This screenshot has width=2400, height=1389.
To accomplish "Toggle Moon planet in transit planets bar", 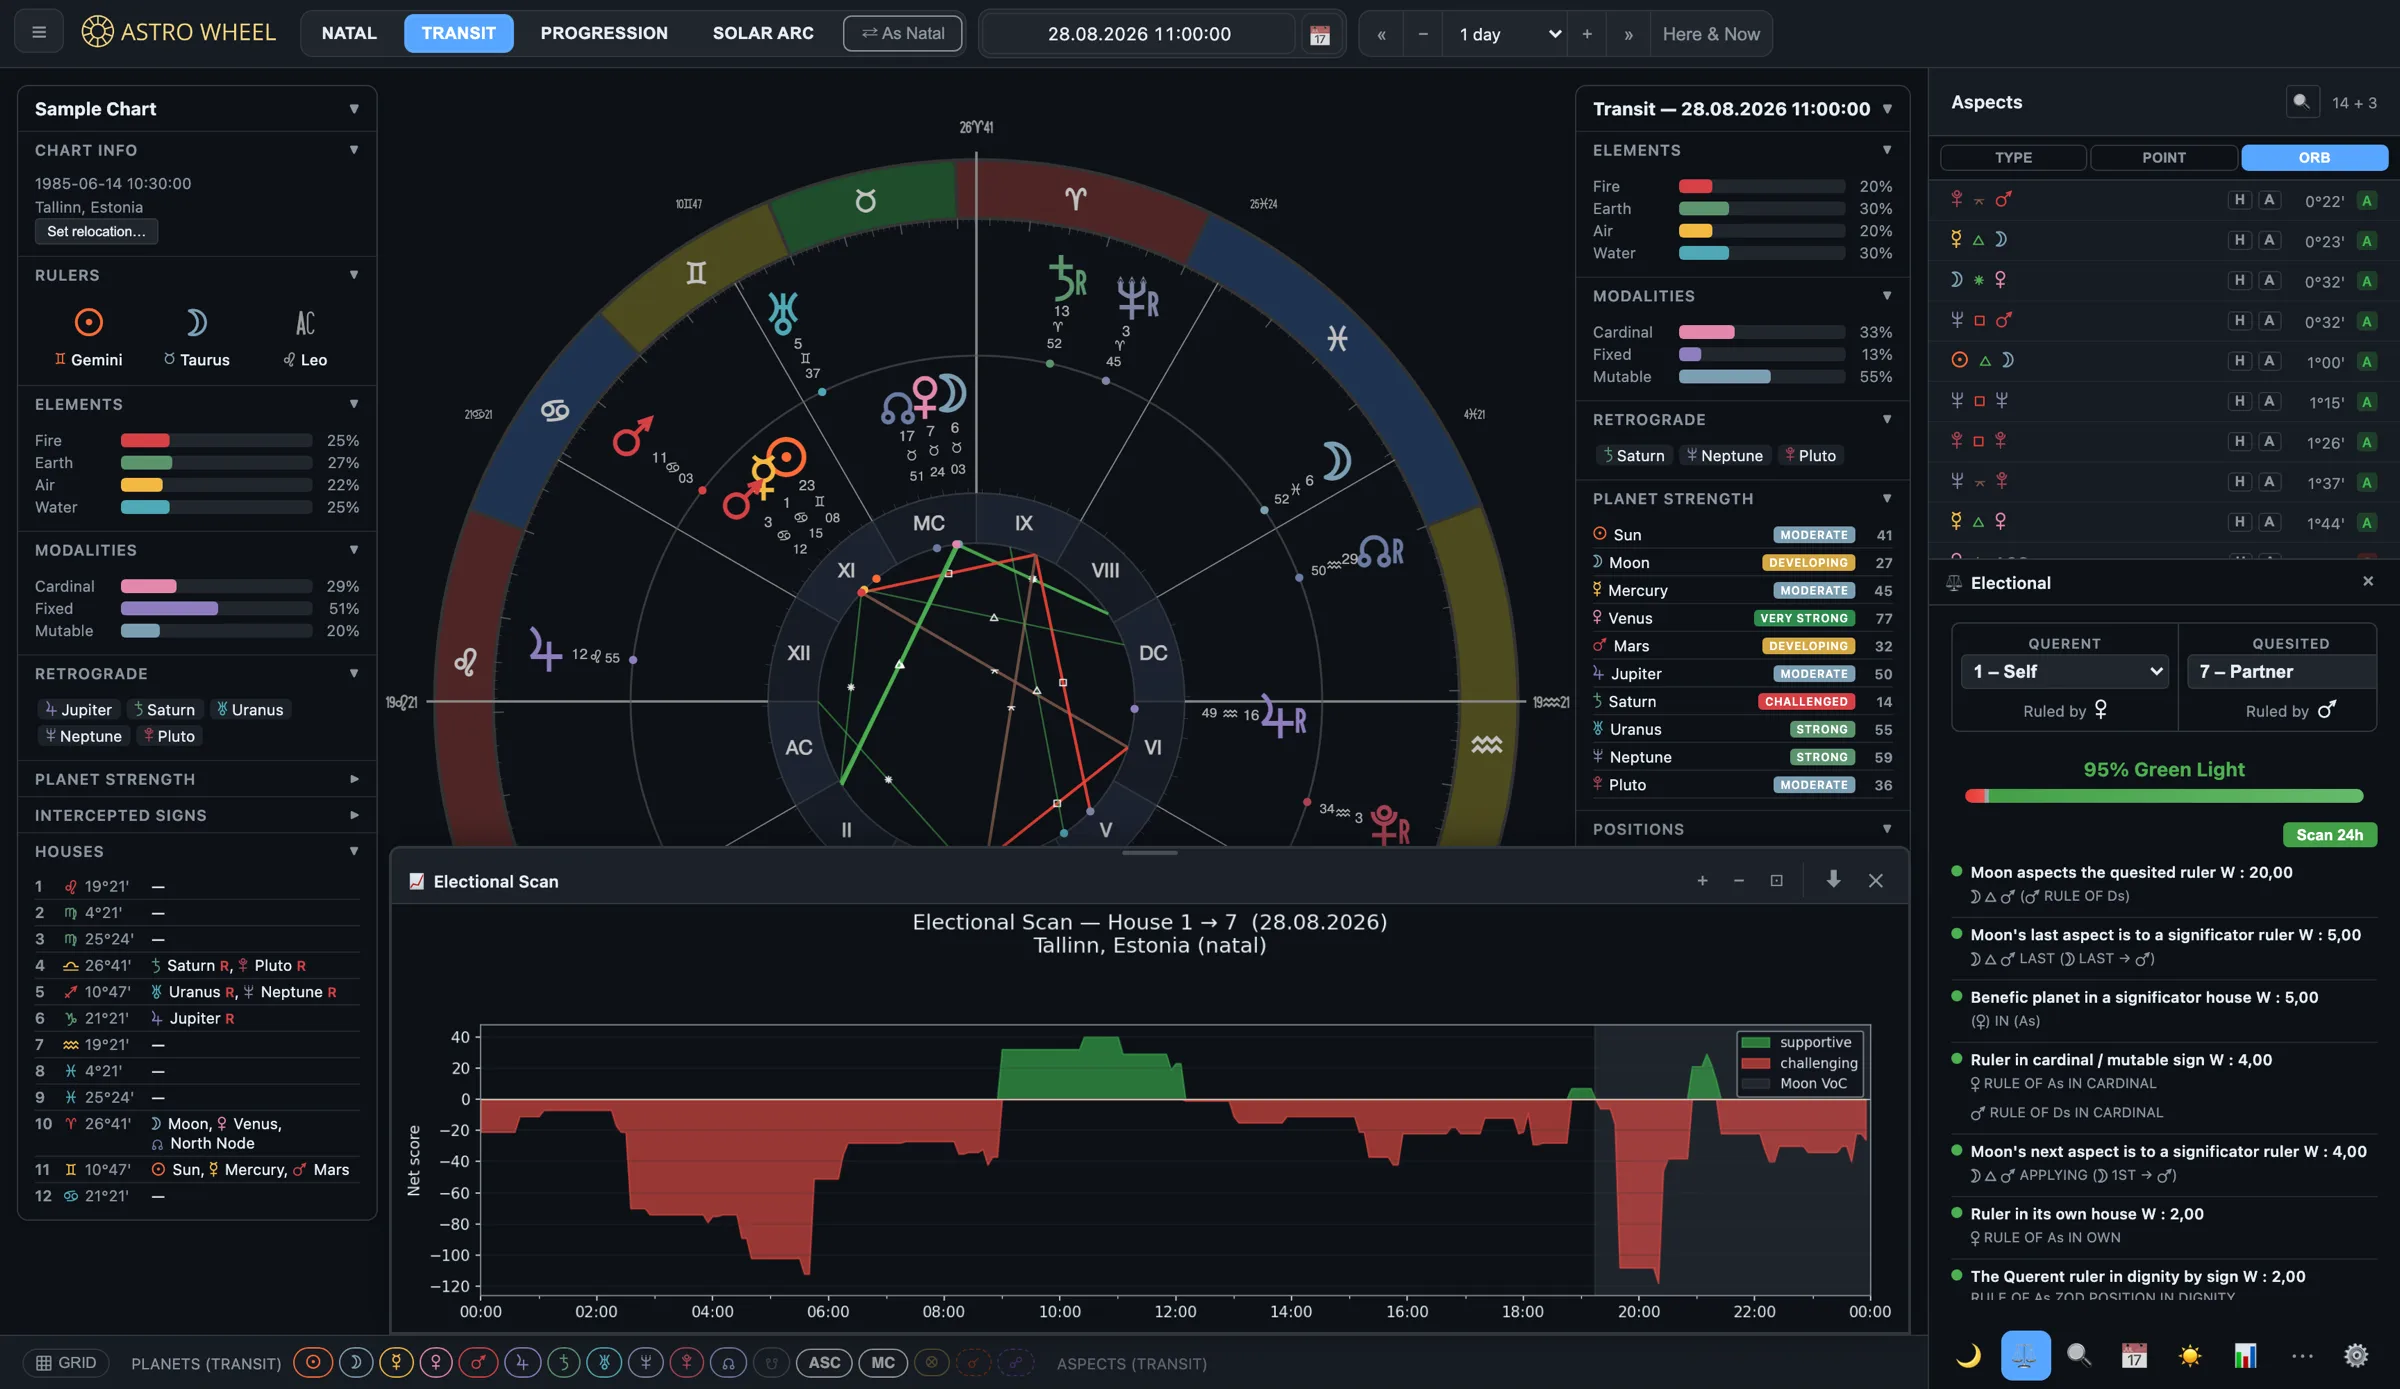I will 355,1362.
